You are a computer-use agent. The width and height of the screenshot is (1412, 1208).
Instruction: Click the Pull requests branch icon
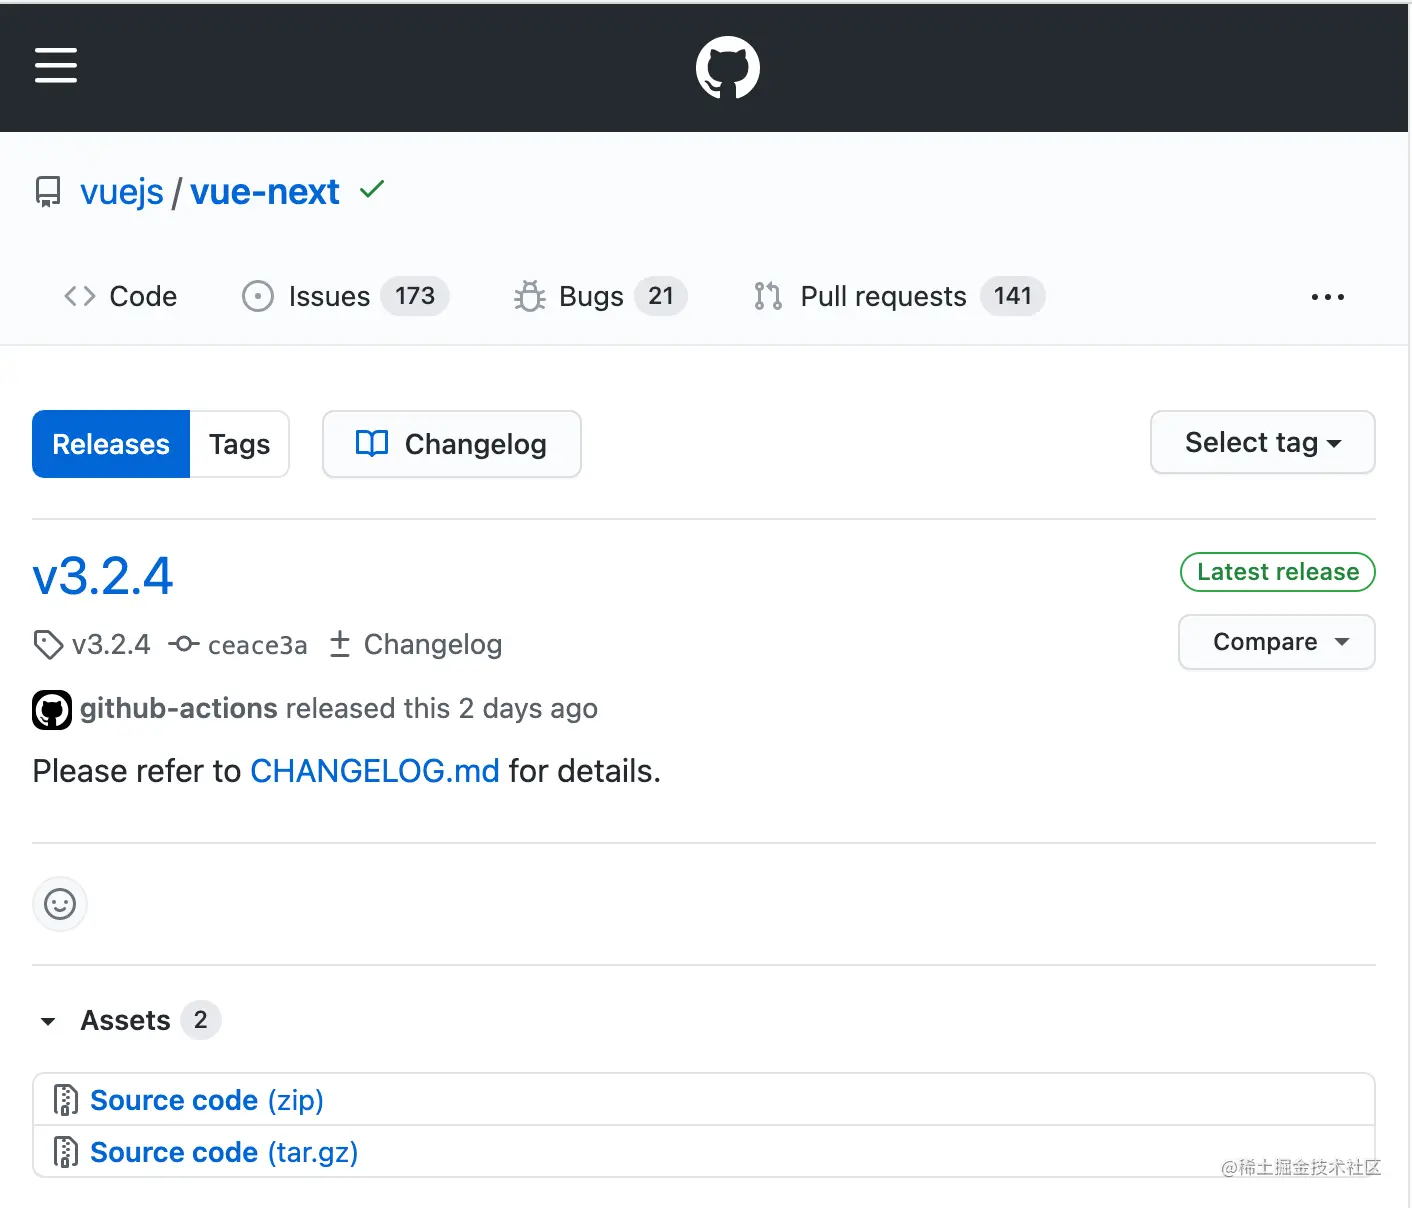768,296
